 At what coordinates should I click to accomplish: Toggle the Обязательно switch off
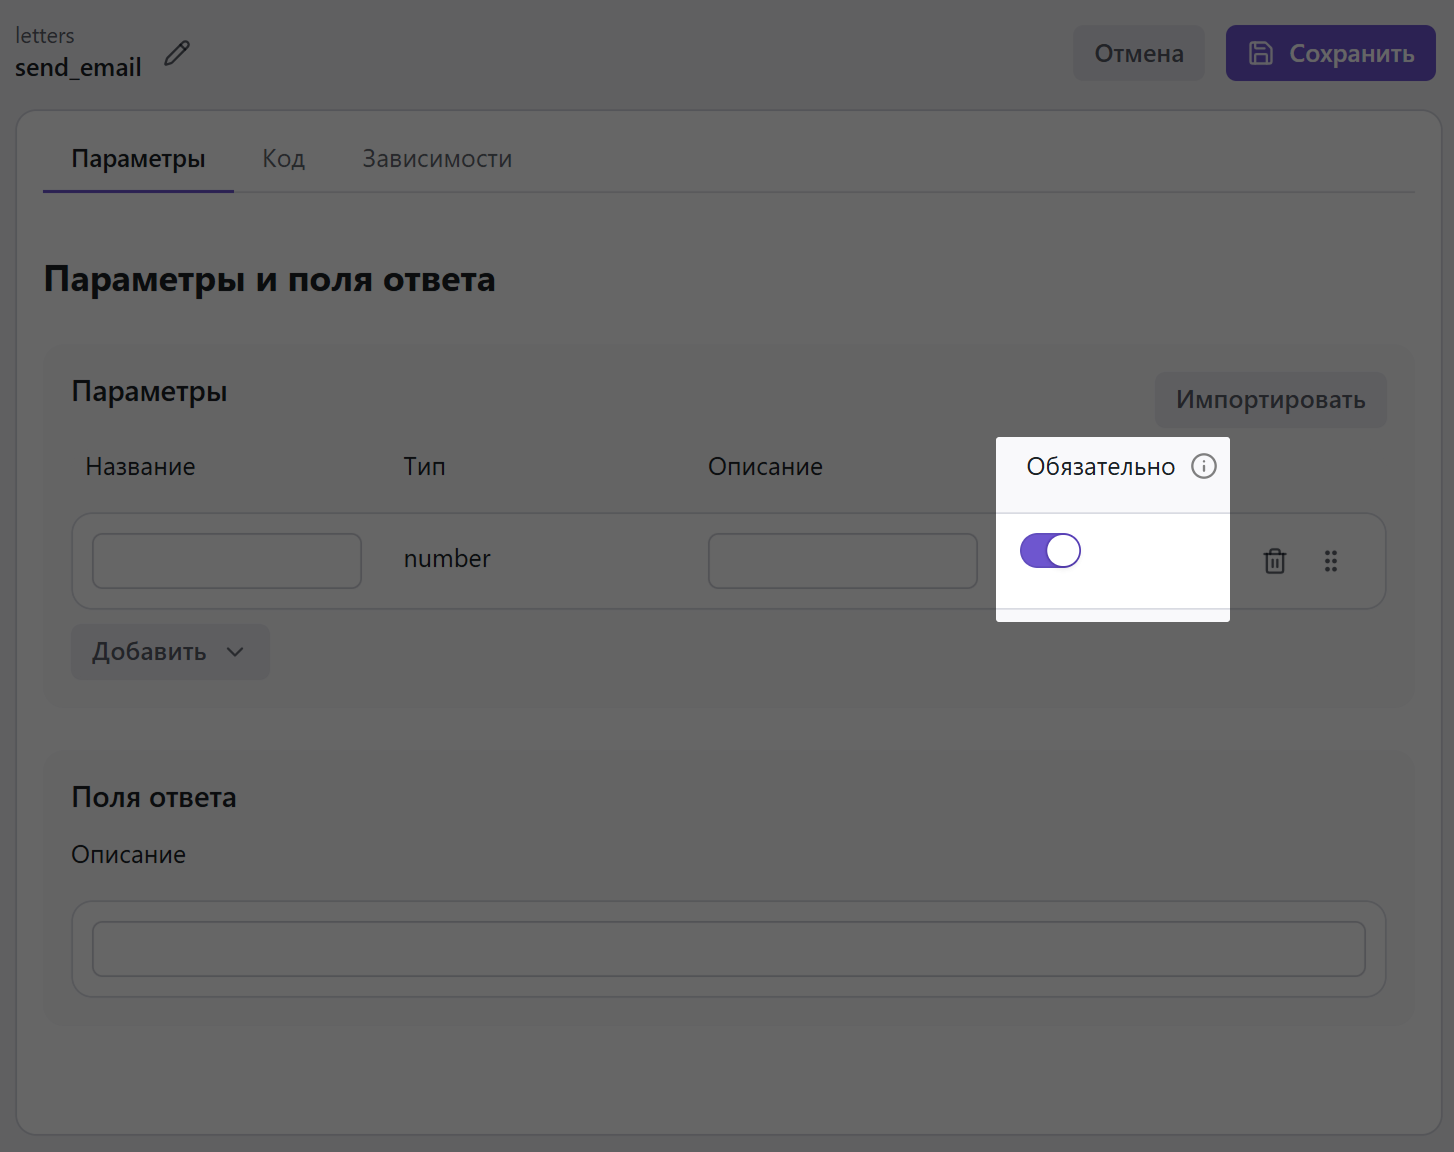pyautogui.click(x=1050, y=551)
